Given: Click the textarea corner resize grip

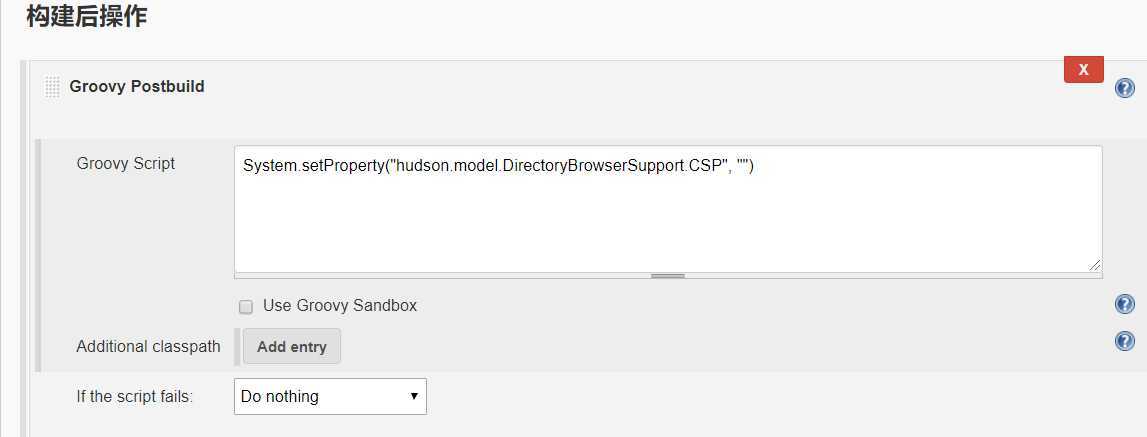Looking at the screenshot, I should pos(1094,265).
